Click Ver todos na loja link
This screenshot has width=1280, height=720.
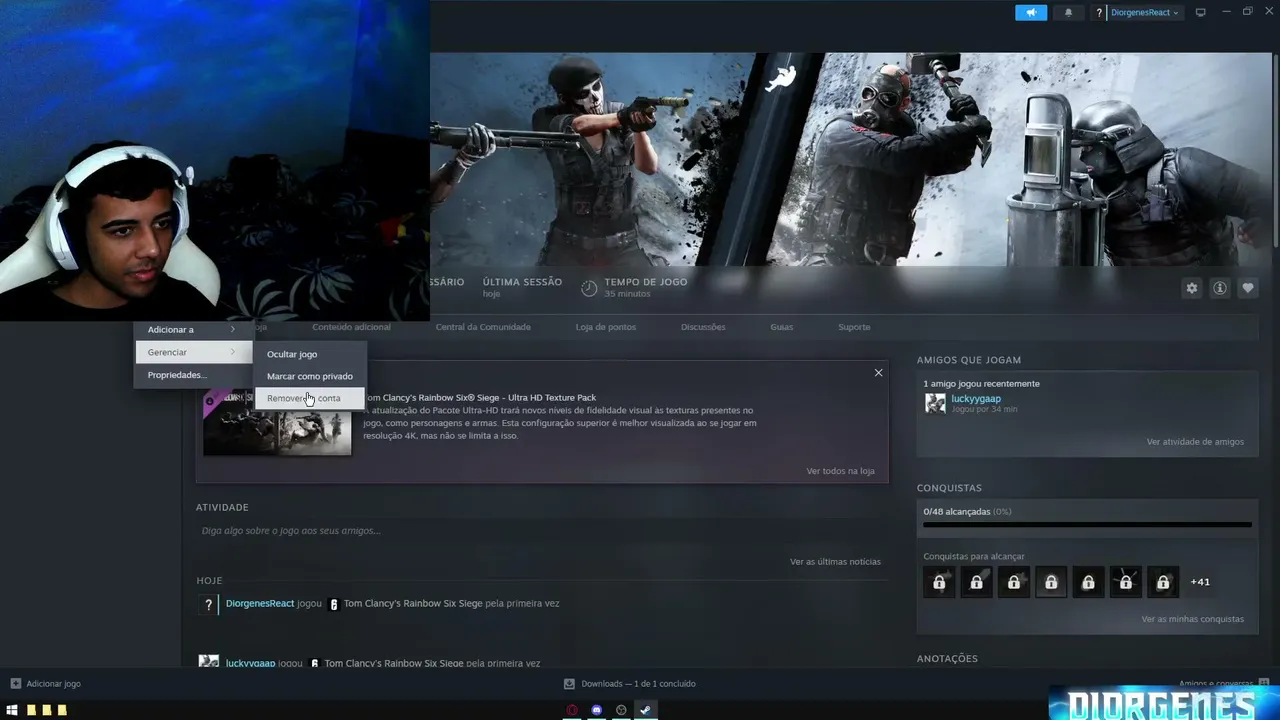(x=840, y=471)
